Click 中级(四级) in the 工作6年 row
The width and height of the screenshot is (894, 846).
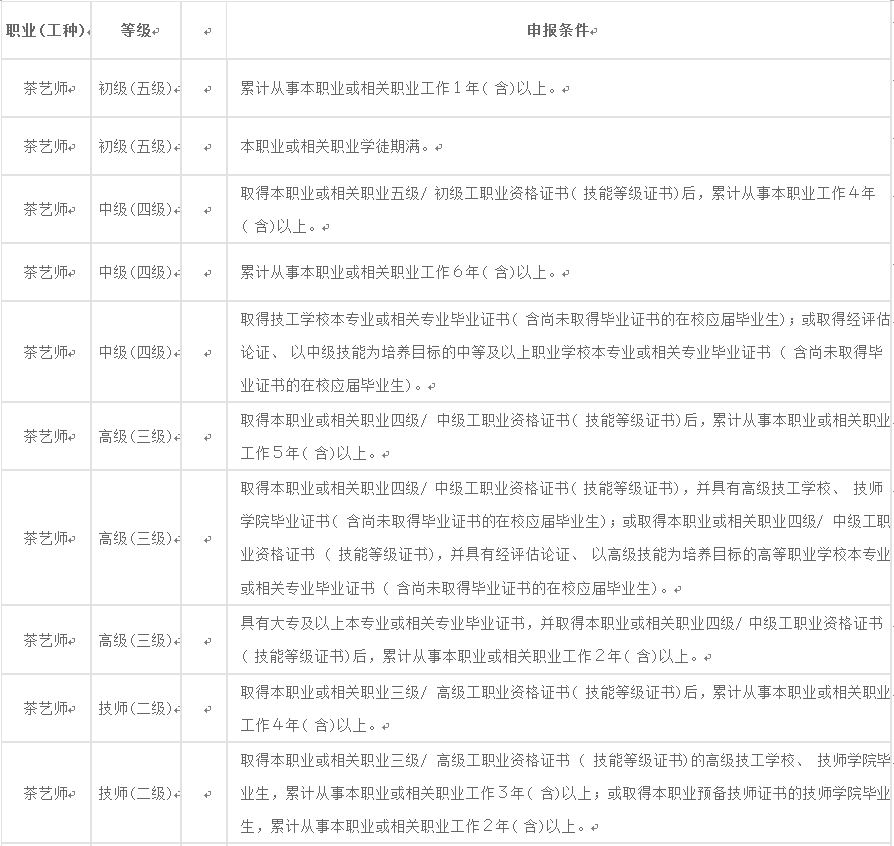tap(136, 272)
